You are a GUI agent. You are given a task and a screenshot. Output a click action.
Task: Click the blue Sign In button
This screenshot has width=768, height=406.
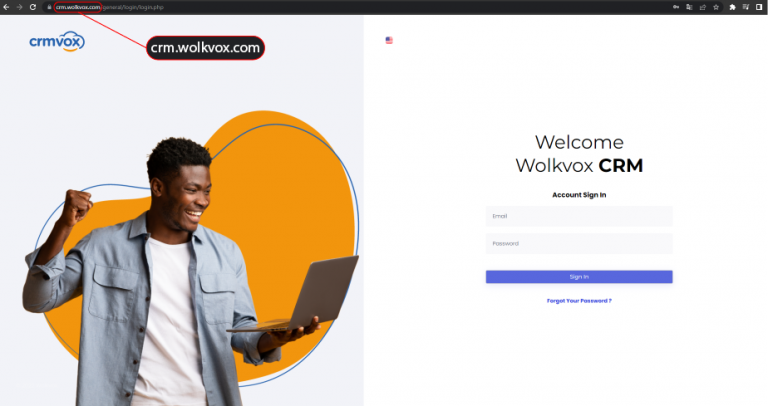point(579,277)
